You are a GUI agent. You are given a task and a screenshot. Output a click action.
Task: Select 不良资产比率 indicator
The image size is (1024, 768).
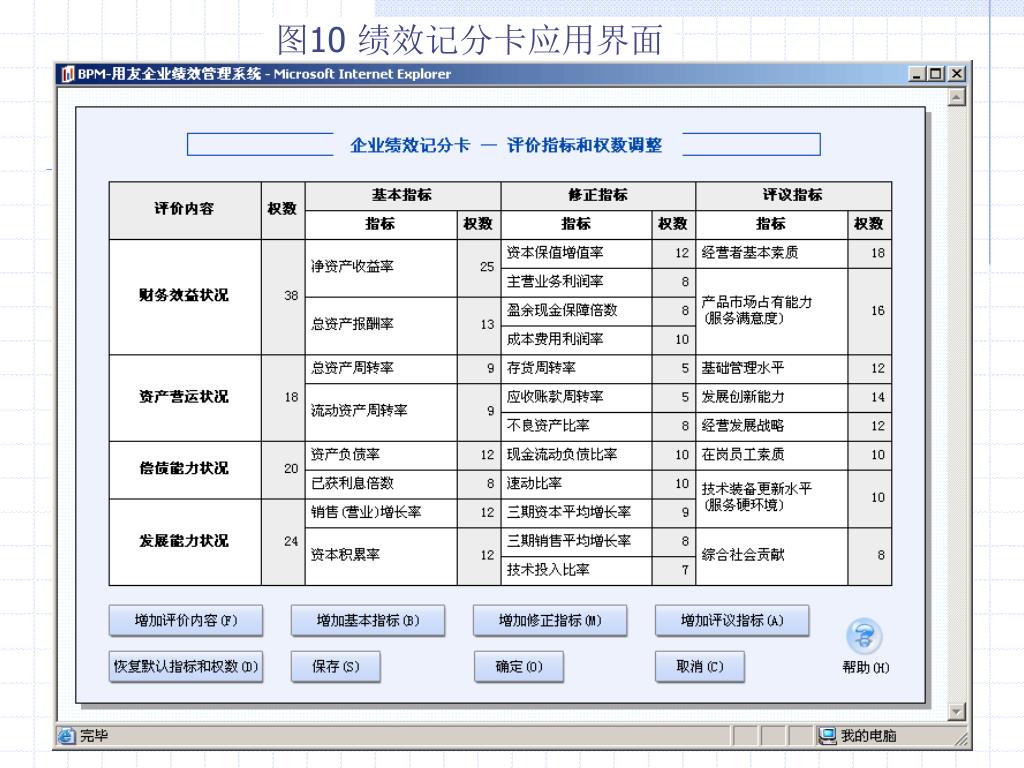tap(576, 426)
